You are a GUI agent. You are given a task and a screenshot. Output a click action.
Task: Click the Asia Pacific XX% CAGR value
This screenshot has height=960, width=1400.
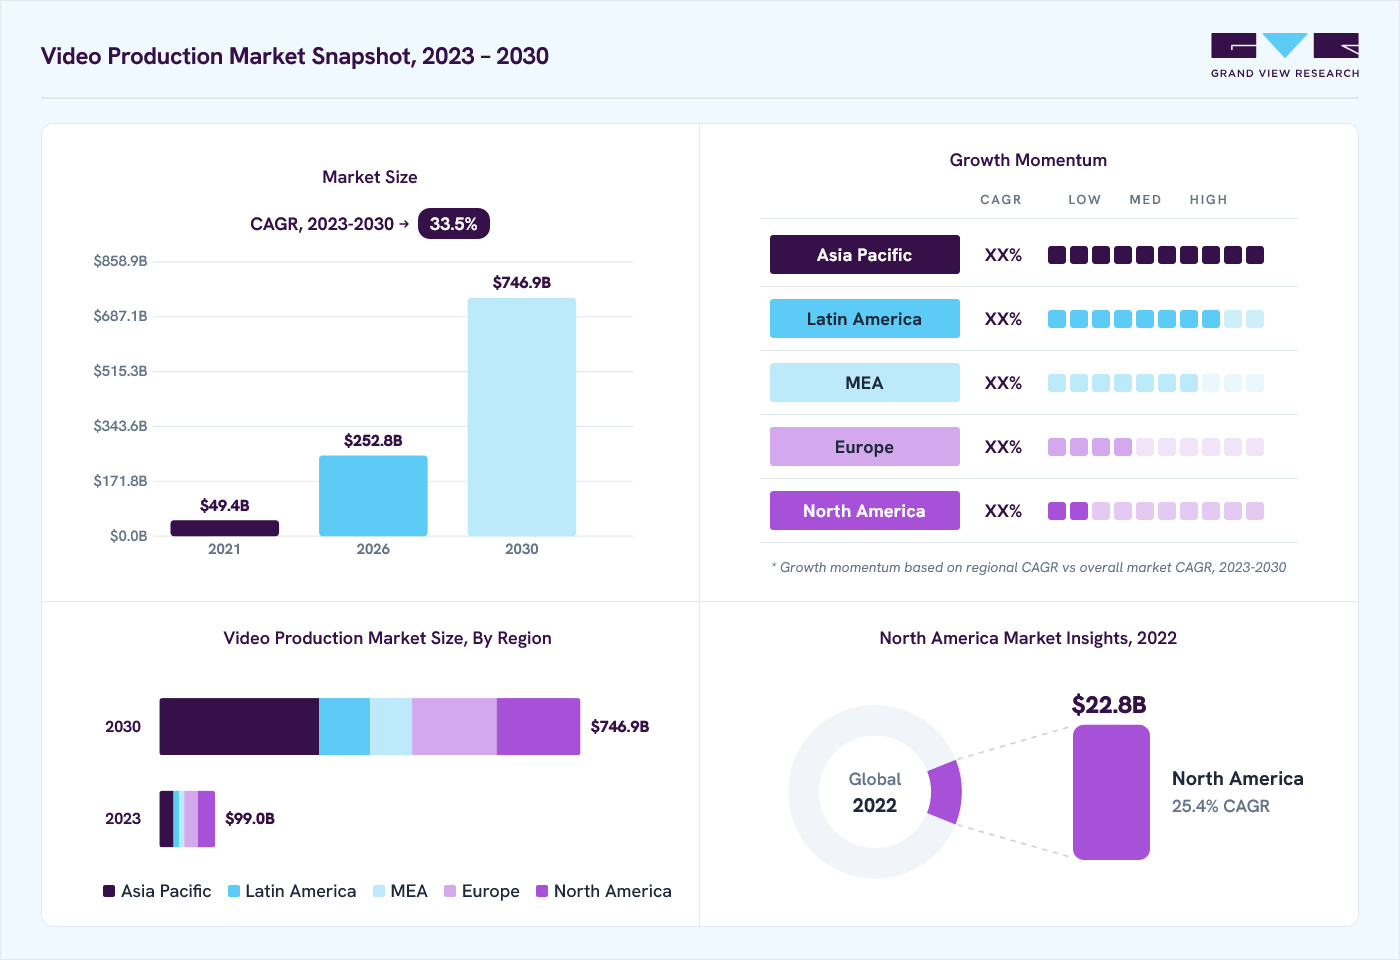click(x=1003, y=255)
